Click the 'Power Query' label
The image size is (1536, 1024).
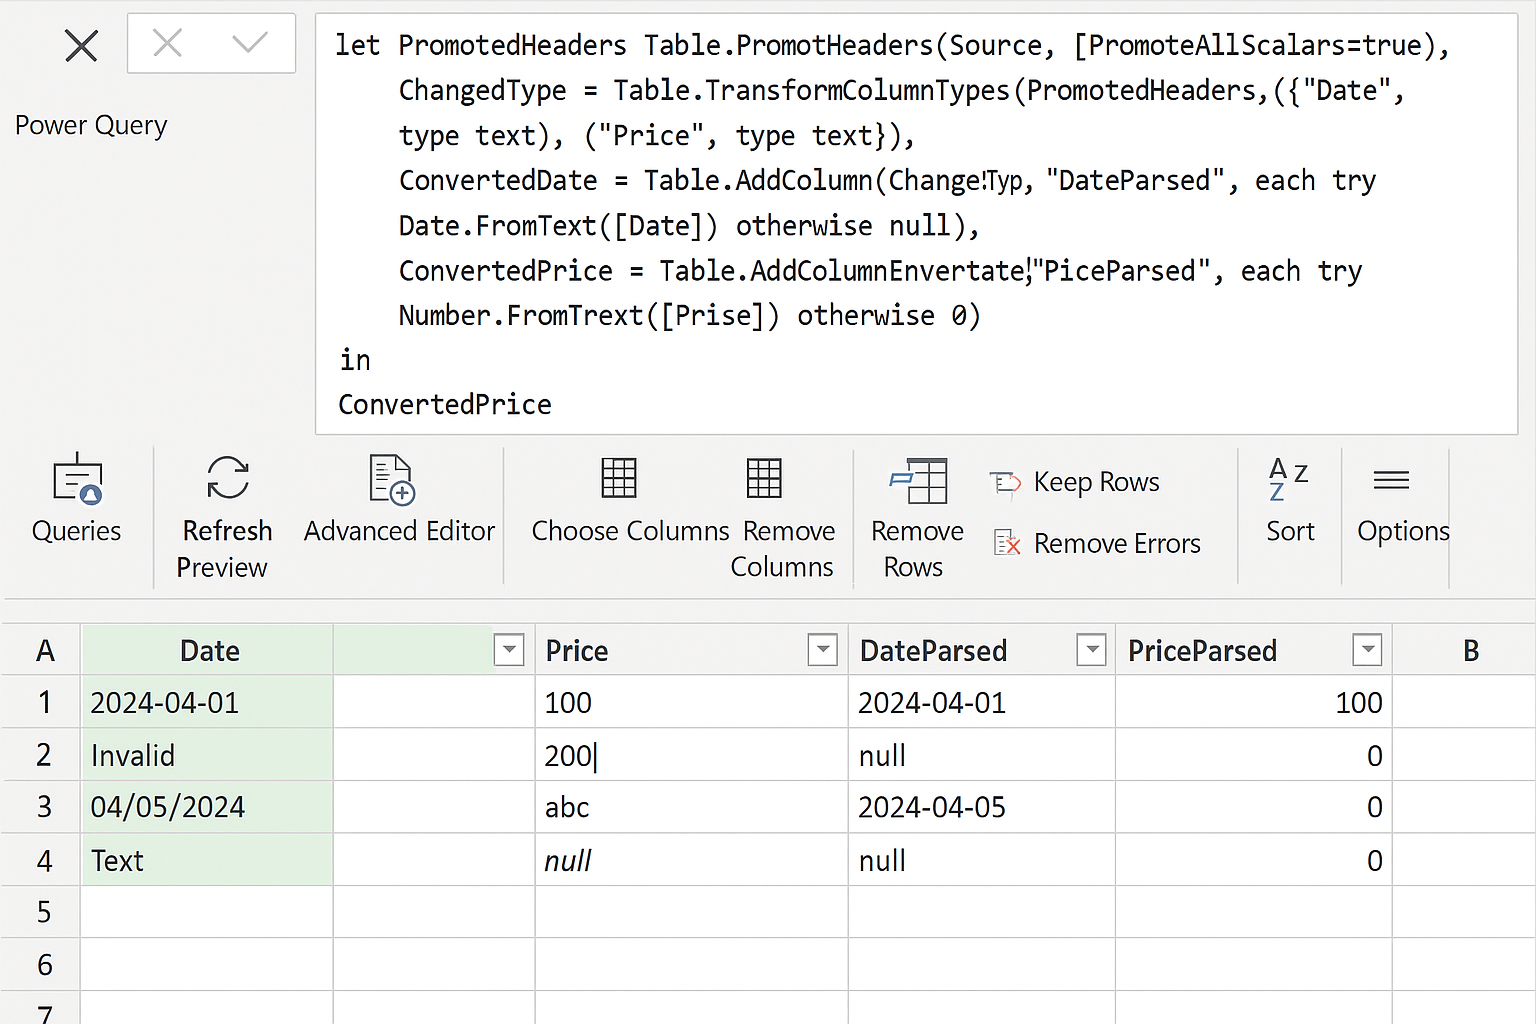click(x=91, y=126)
